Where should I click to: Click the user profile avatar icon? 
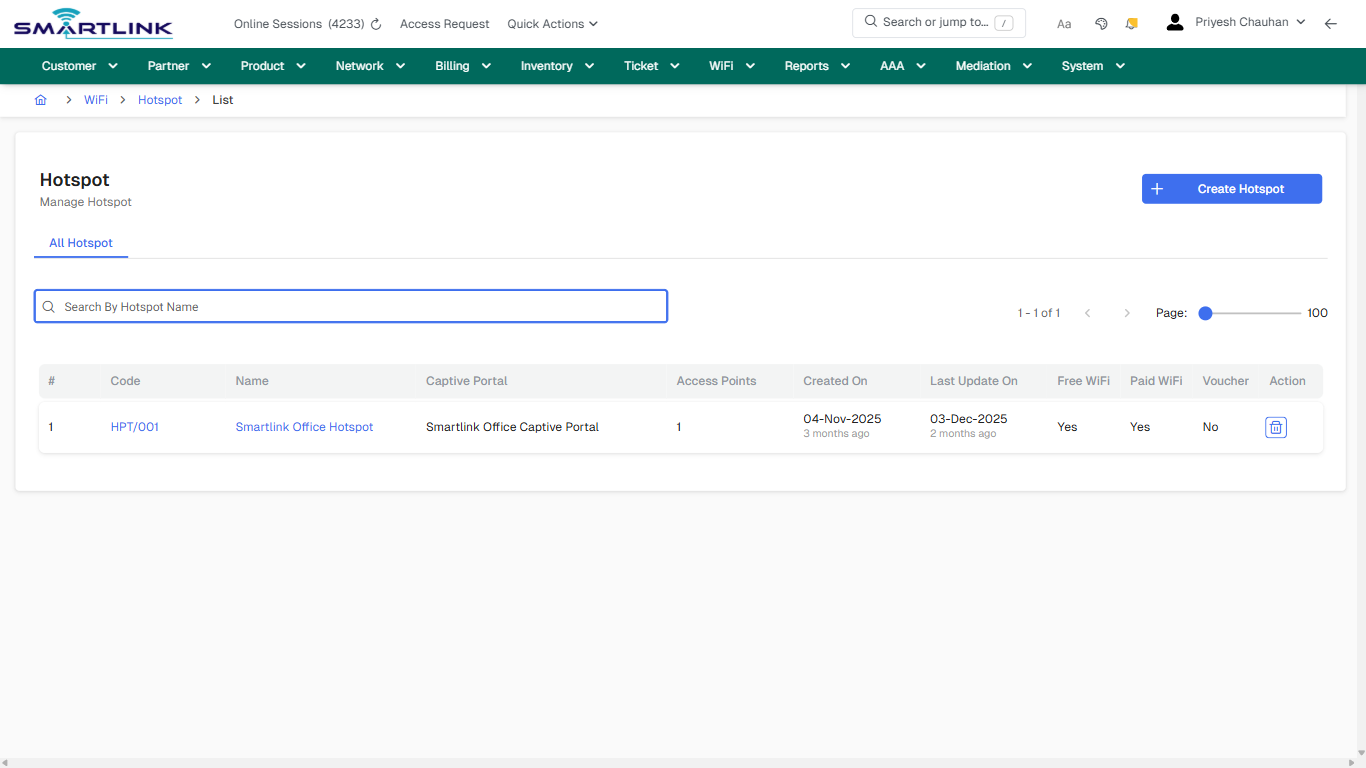1174,20
